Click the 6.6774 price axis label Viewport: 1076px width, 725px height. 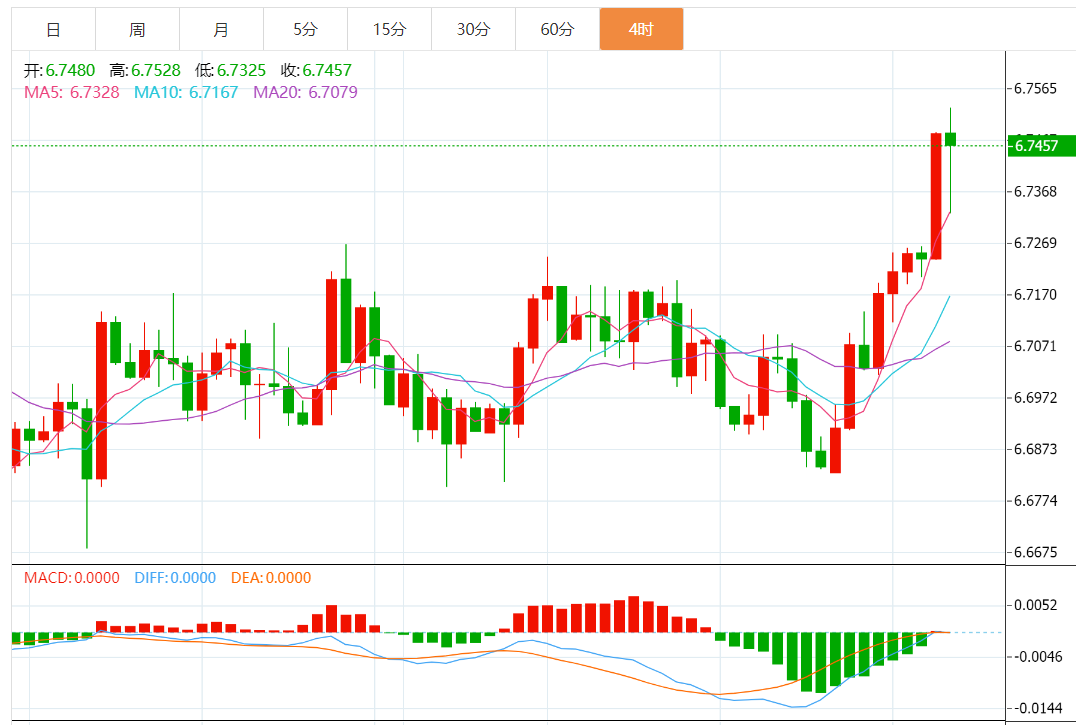pos(1036,501)
